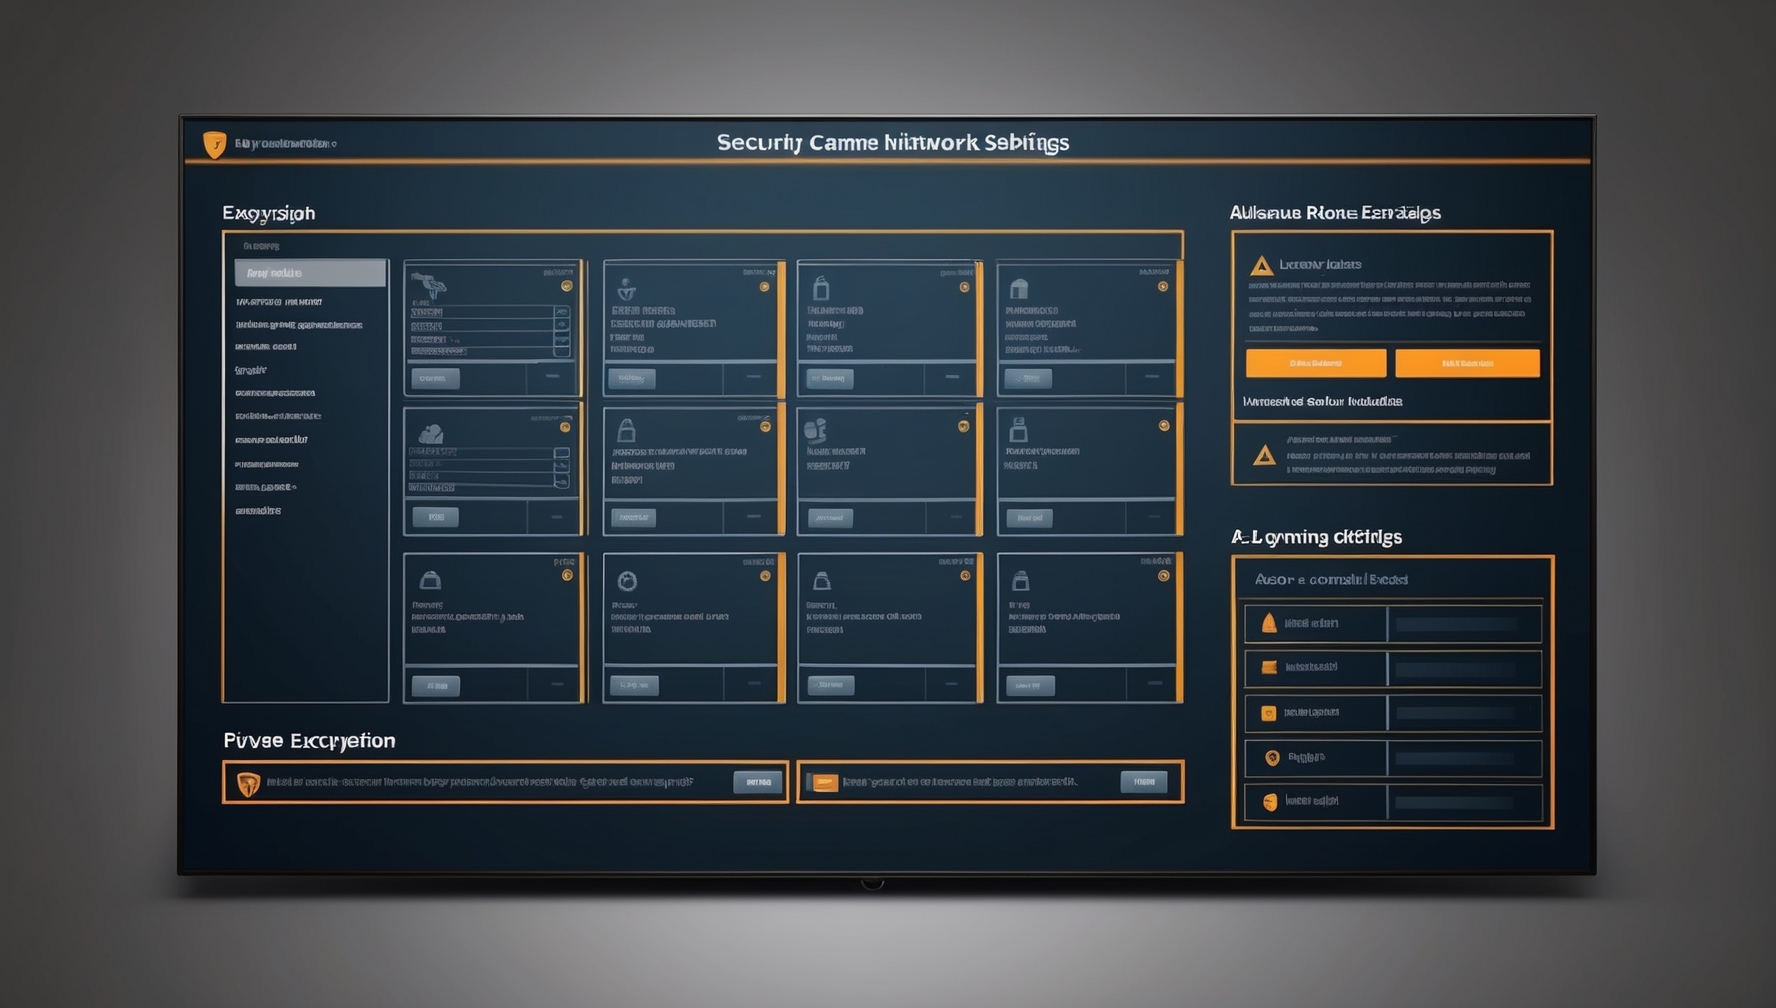Click the orange badge icon in the fifth logging row
The image size is (1776, 1008).
pyautogui.click(x=1270, y=802)
